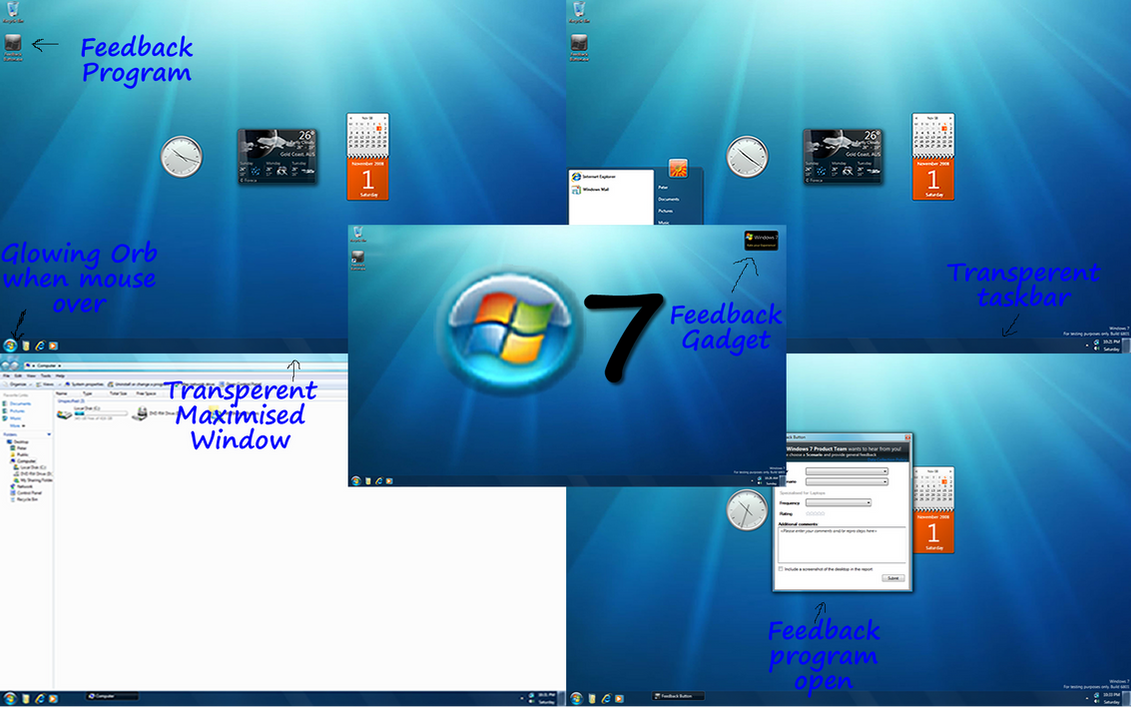The width and height of the screenshot is (1131, 707).
Task: Open View menu in Computer window
Action: (x=31, y=376)
